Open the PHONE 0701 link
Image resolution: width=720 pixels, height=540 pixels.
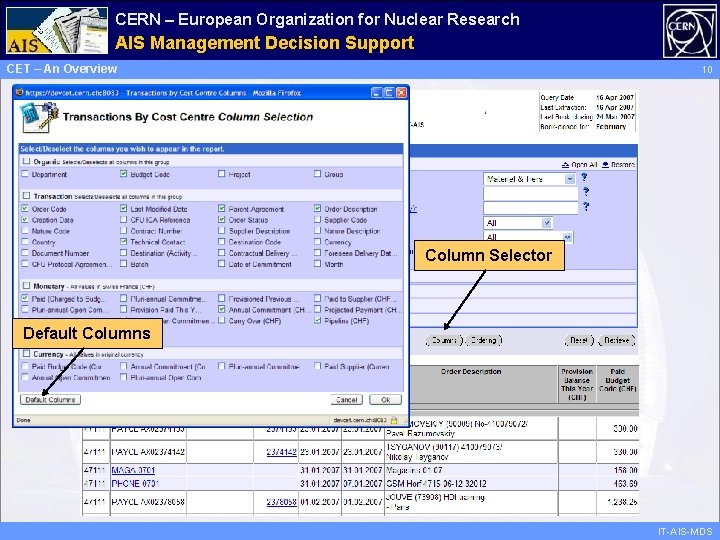(x=135, y=484)
